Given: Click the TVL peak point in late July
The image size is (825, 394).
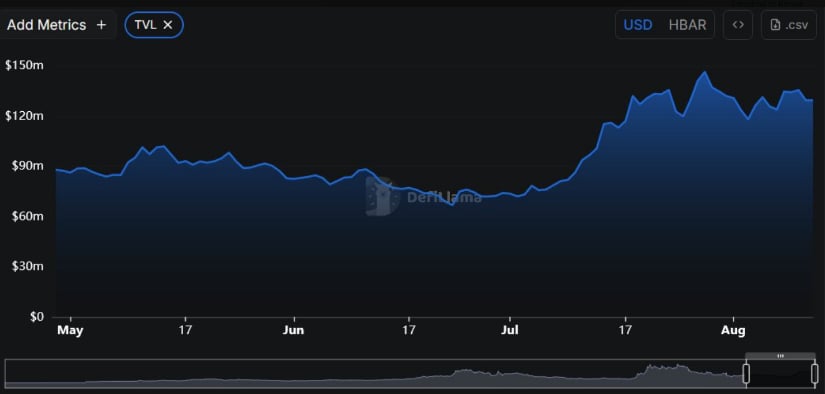Looking at the screenshot, I should pyautogui.click(x=705, y=72).
